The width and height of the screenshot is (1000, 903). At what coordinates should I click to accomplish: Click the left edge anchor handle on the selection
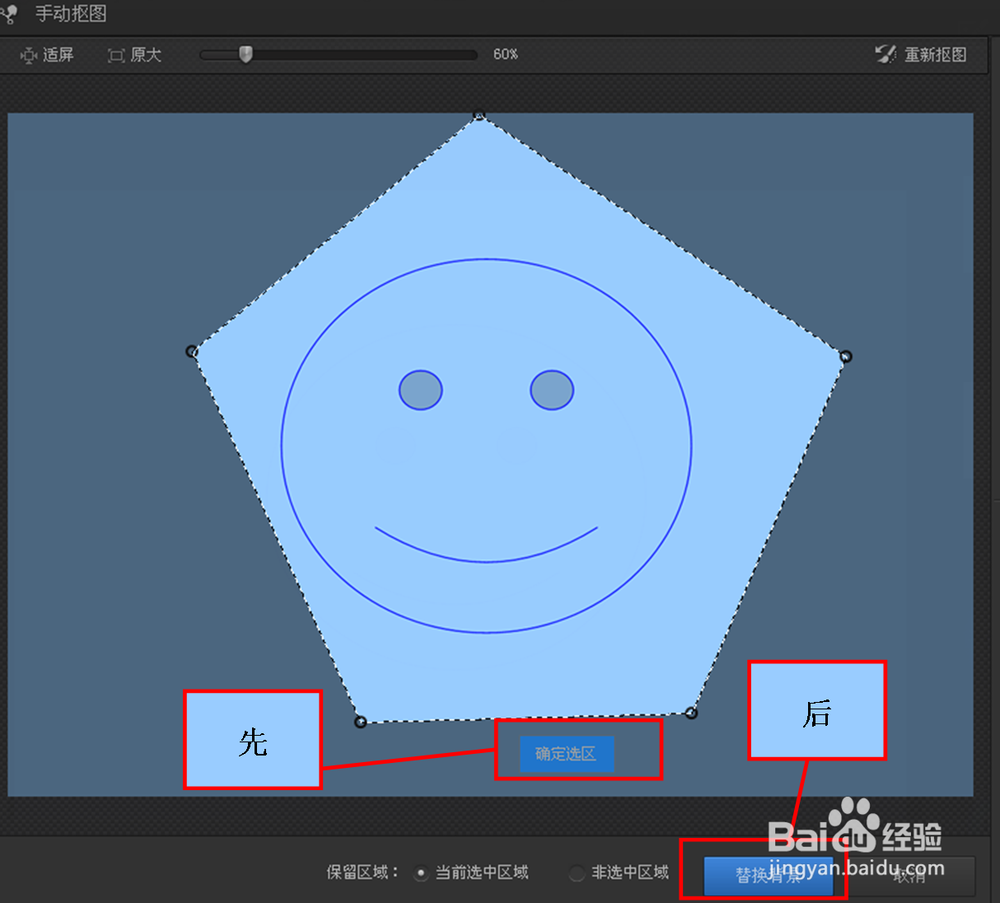192,350
